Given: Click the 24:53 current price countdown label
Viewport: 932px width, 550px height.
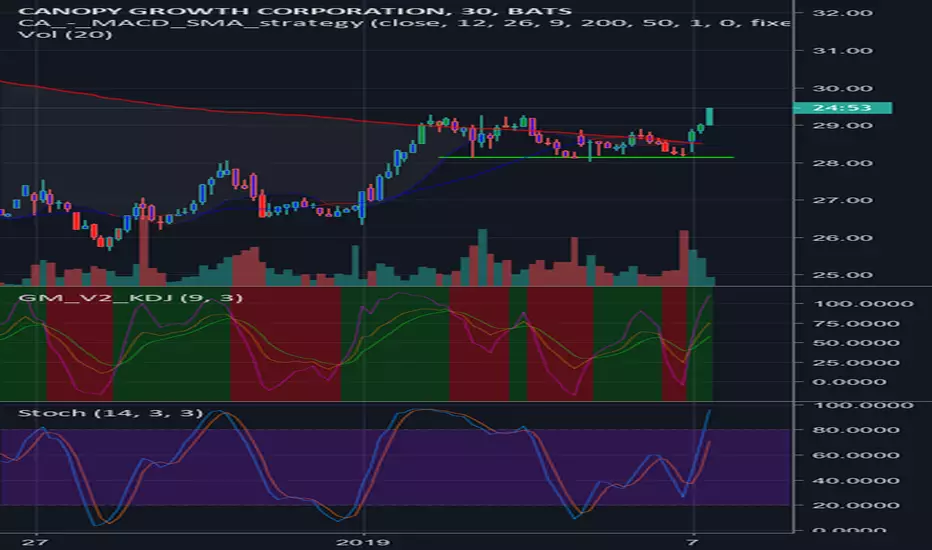Looking at the screenshot, I should click(x=843, y=108).
